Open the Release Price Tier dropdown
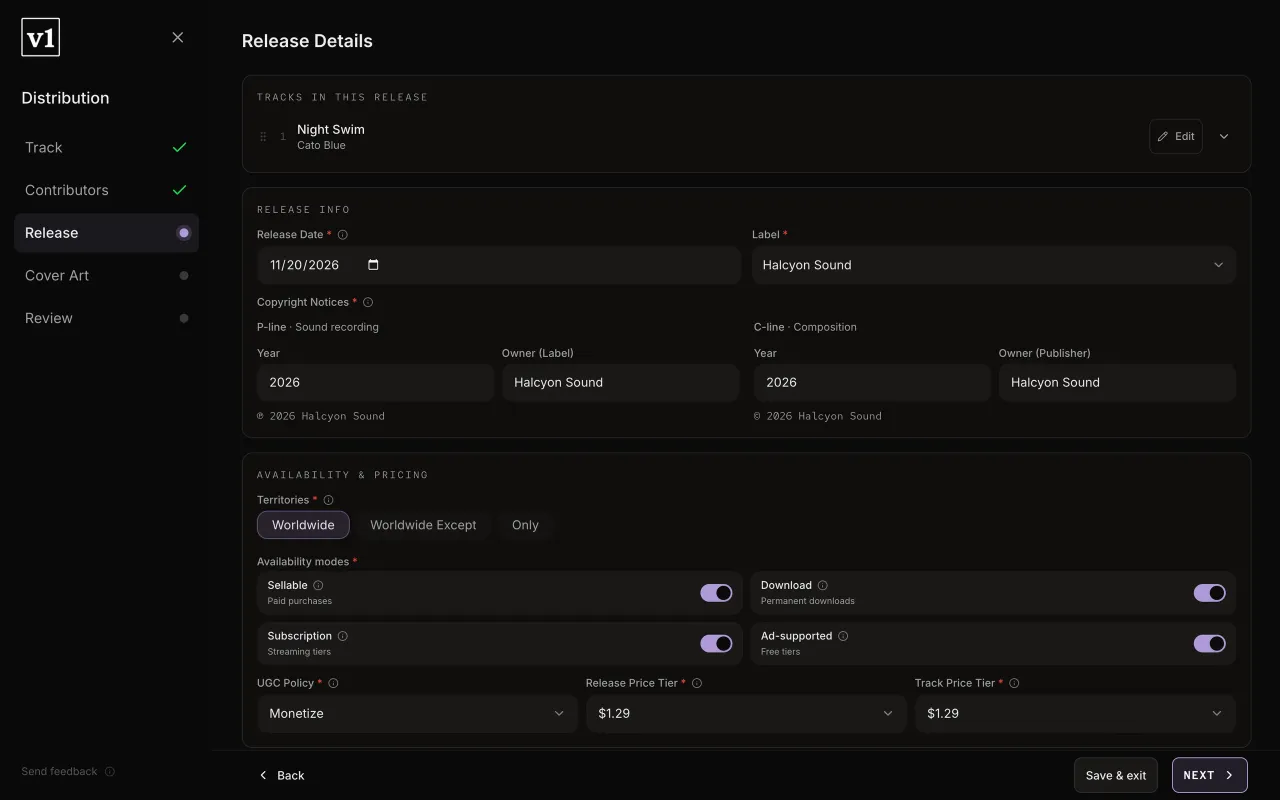This screenshot has height=800, width=1280. coord(746,714)
